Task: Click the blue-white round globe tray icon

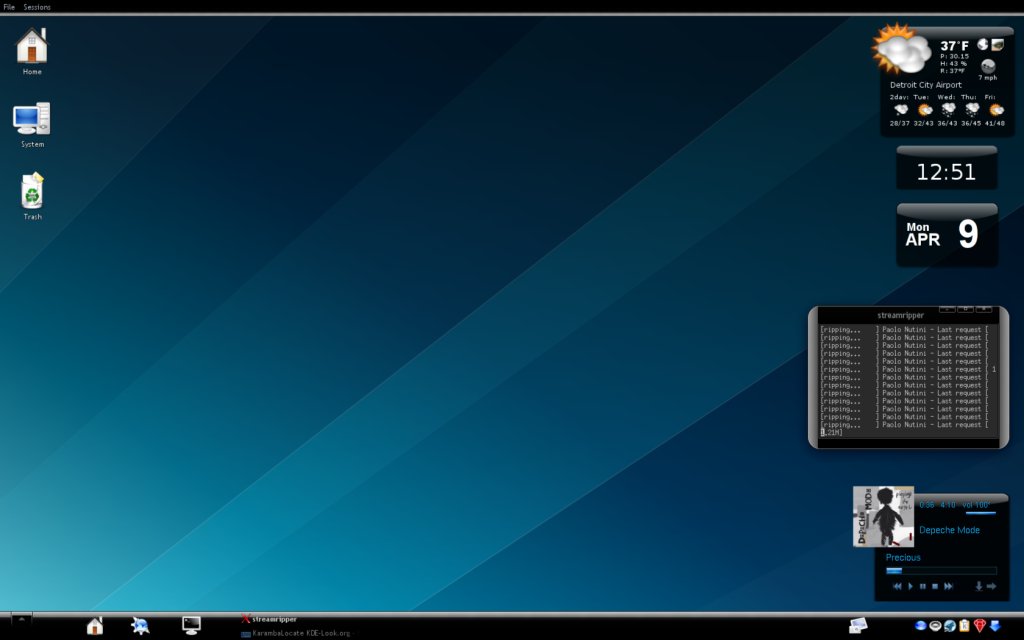Action: point(950,626)
